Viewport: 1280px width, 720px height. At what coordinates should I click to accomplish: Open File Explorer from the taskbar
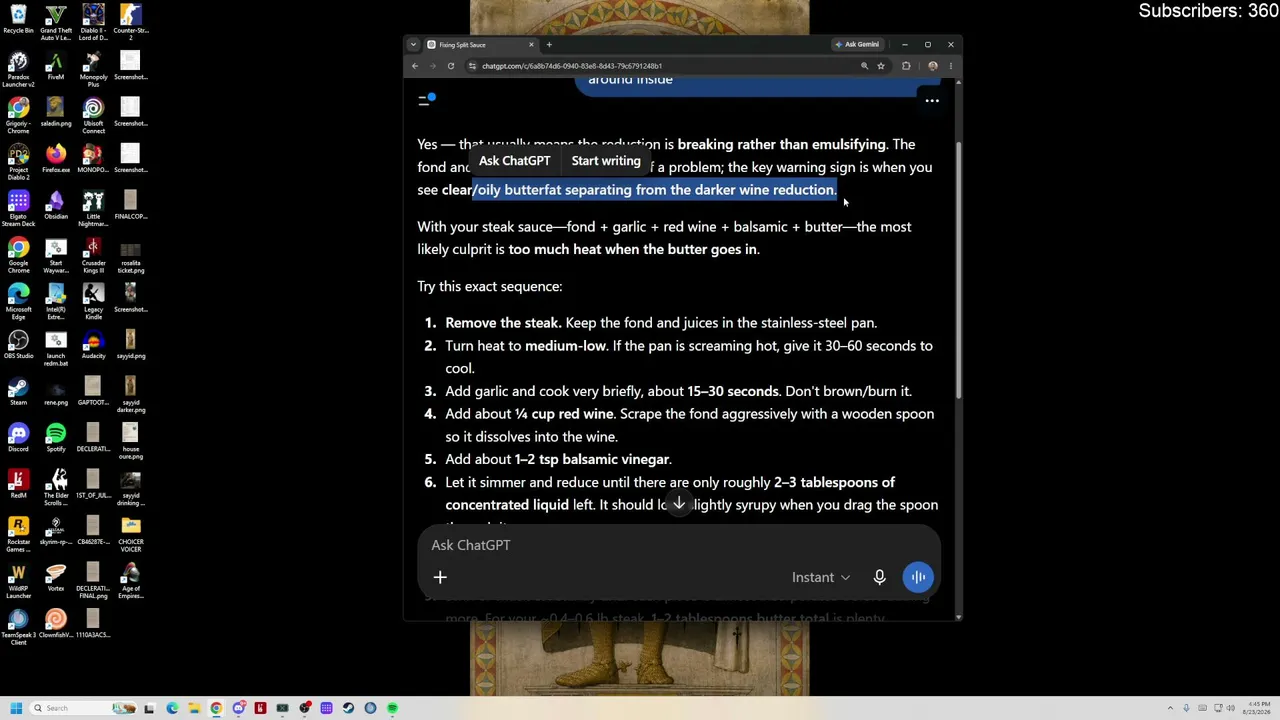[194, 708]
